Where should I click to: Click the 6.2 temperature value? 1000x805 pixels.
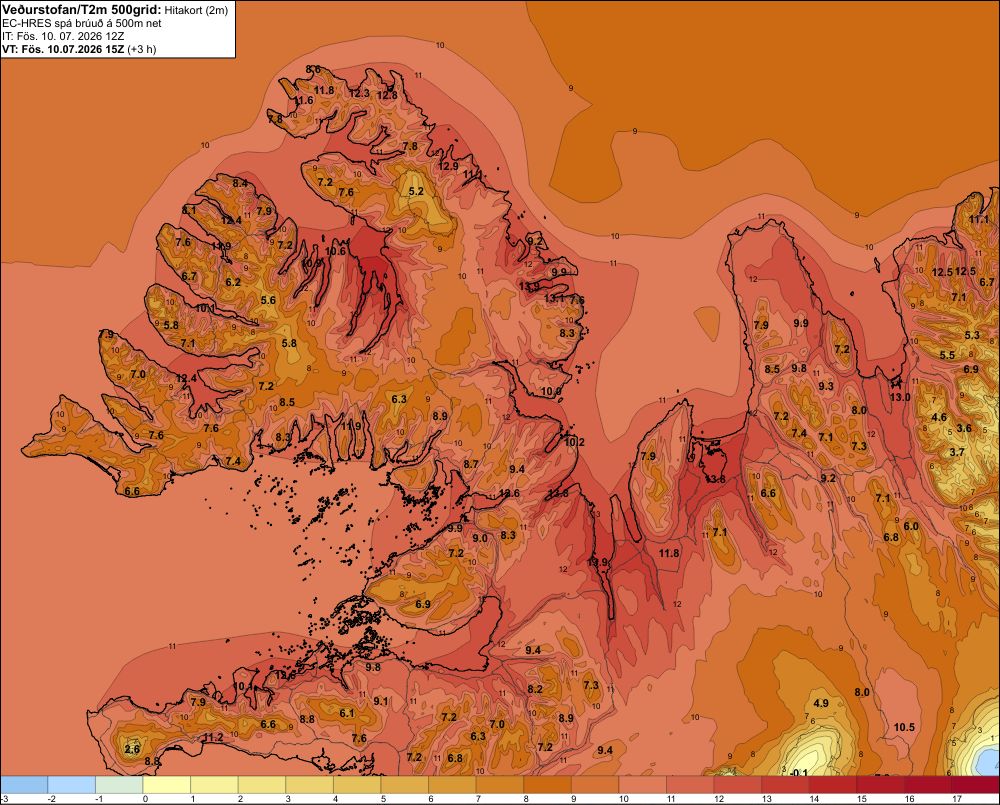(x=233, y=282)
